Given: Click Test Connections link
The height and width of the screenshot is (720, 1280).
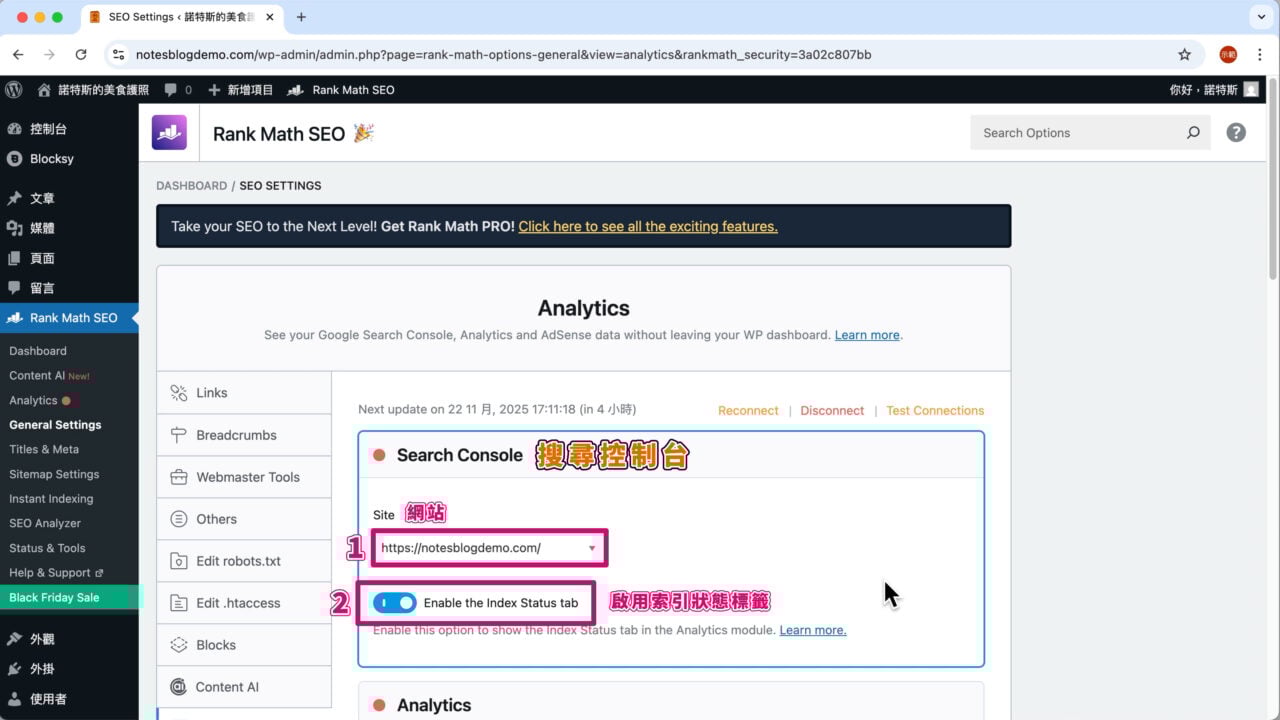Looking at the screenshot, I should pyautogui.click(x=934, y=411).
